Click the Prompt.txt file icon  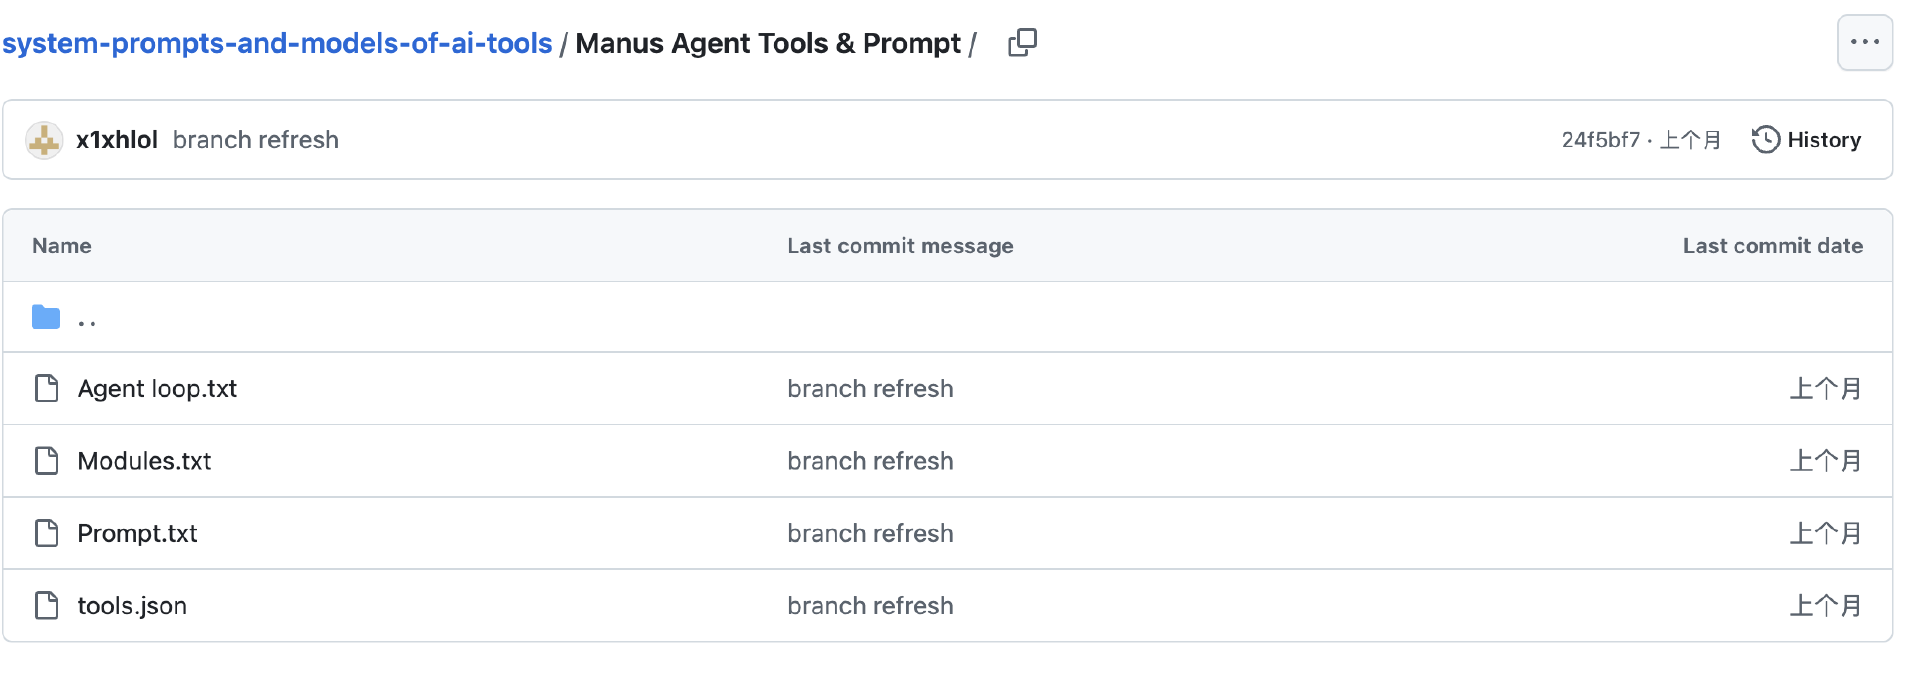pos(46,533)
